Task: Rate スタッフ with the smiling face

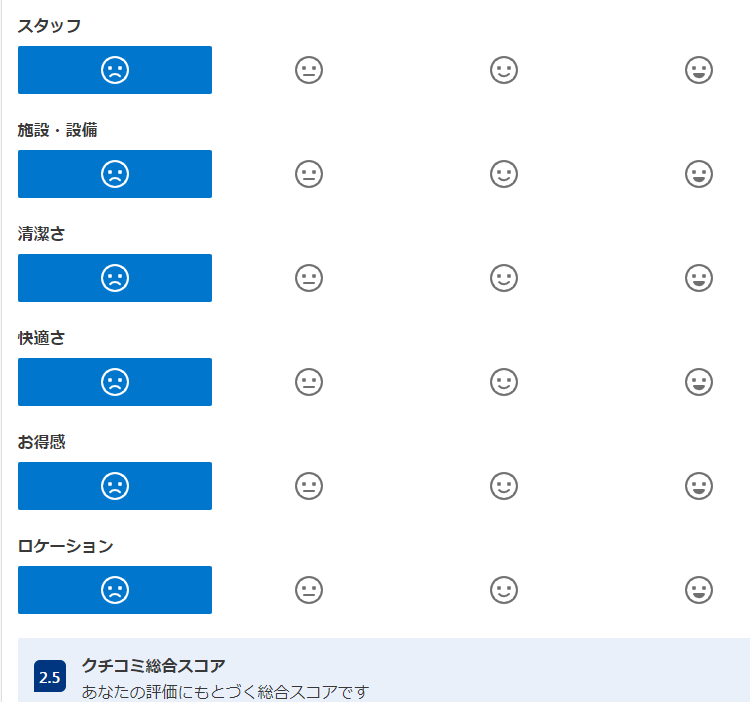Action: point(504,70)
